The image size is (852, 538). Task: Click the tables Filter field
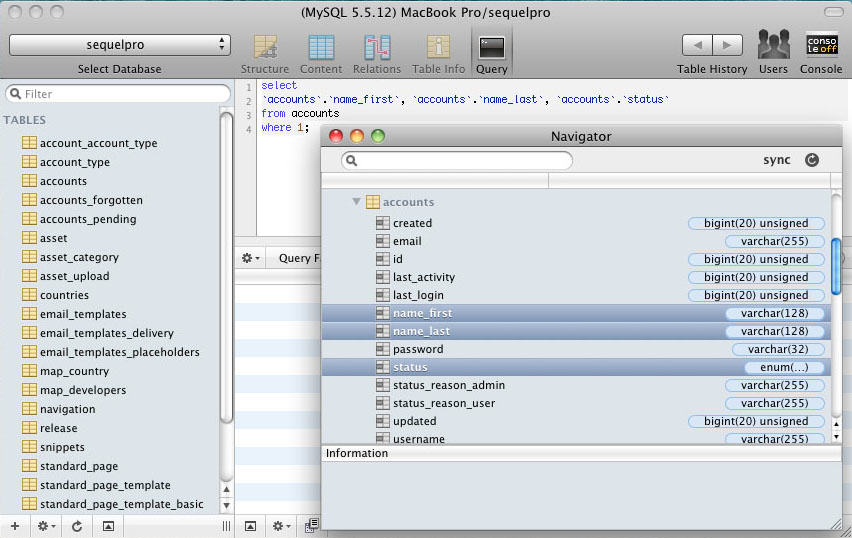(118, 93)
